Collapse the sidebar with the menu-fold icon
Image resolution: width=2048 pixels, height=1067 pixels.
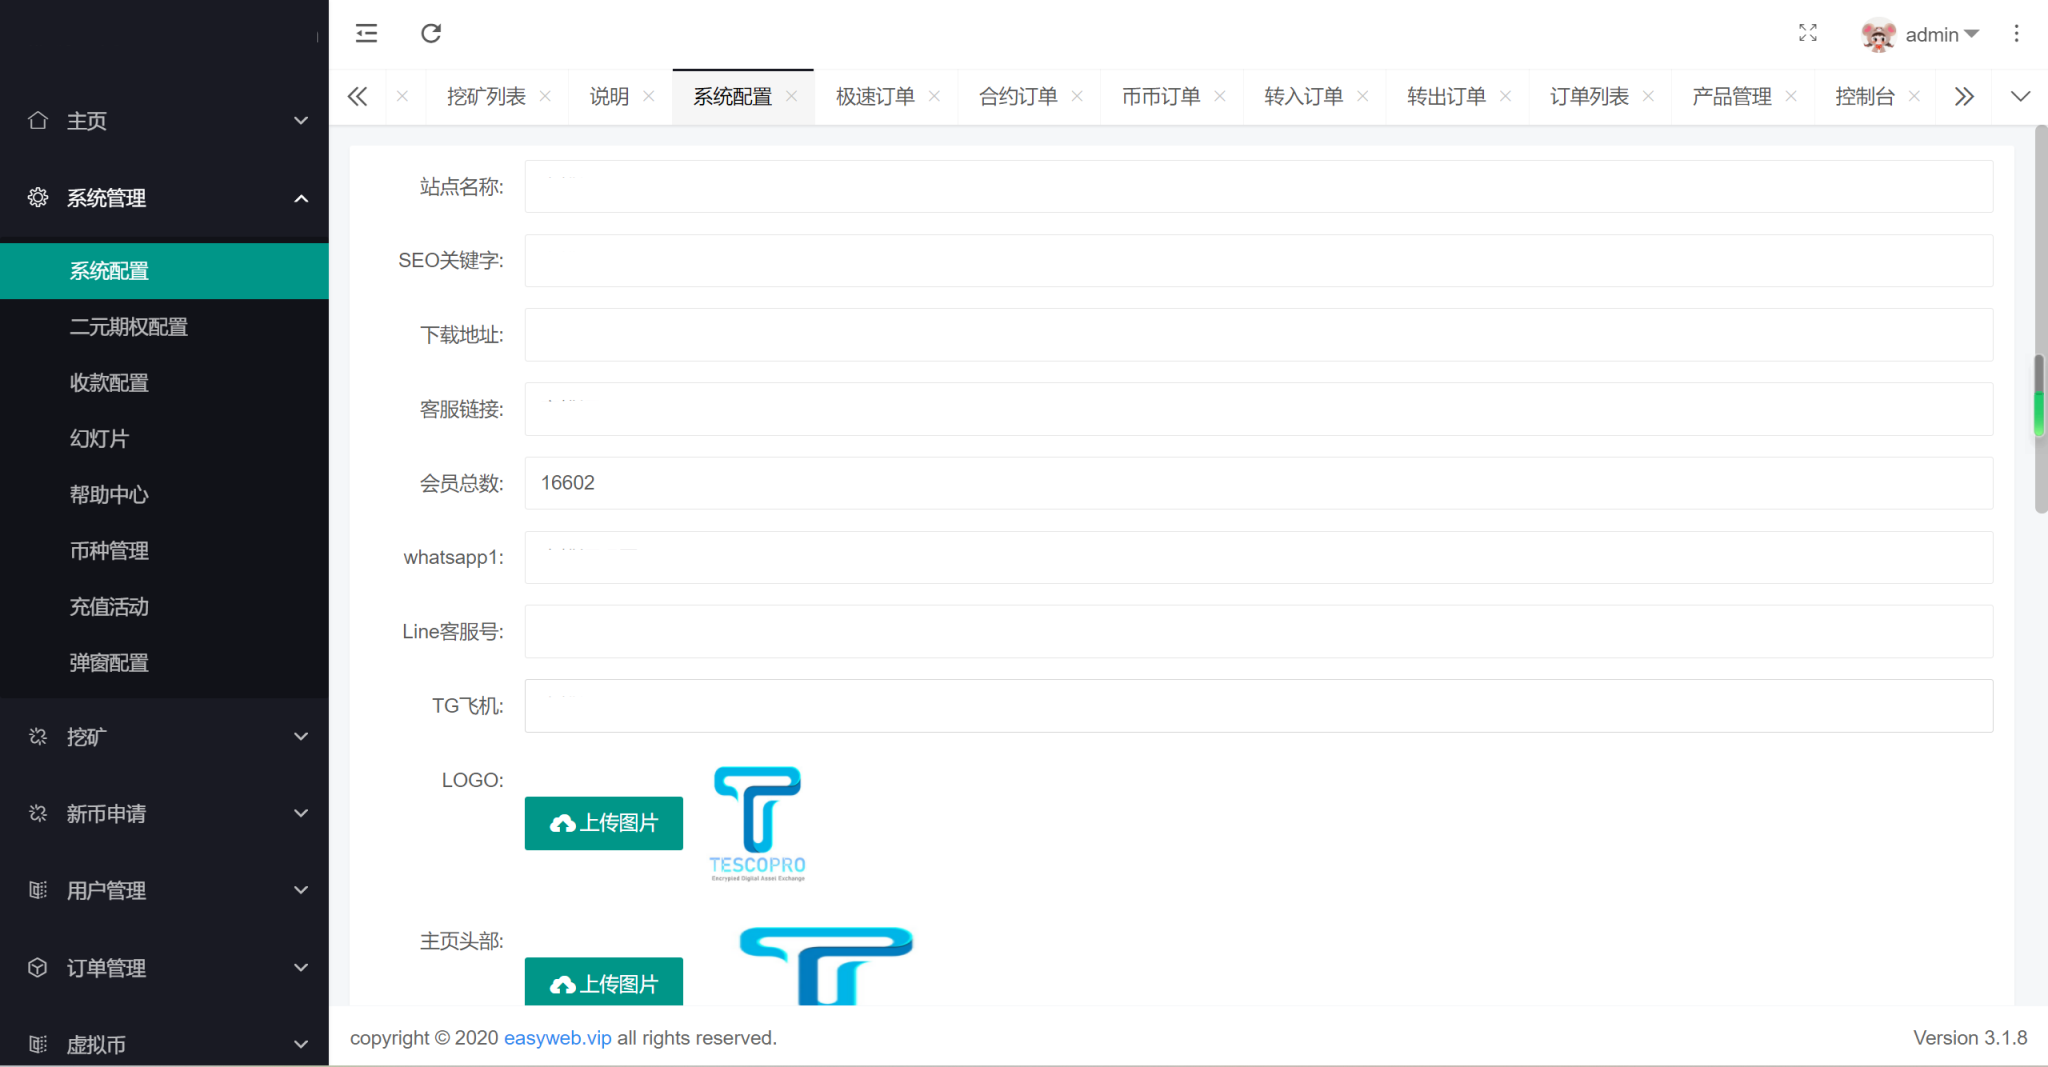(366, 34)
